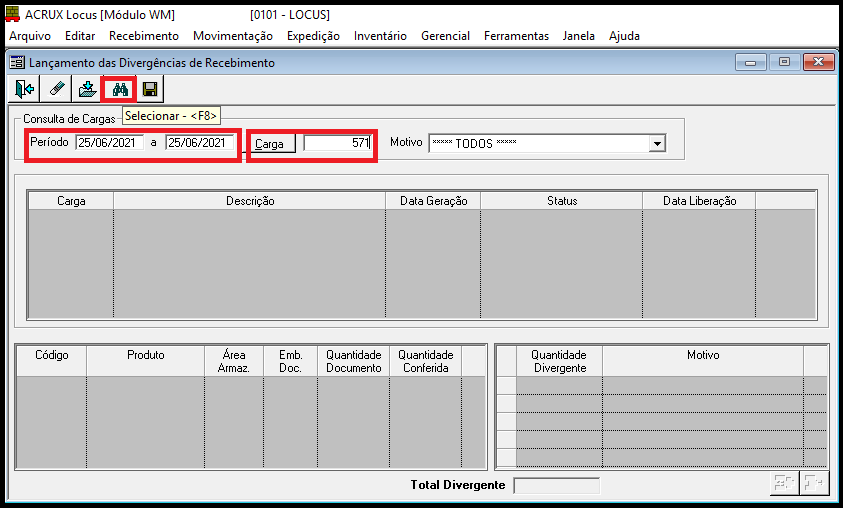Click the binoculars Selecionar icon
This screenshot has height=508, width=843.
pos(119,90)
